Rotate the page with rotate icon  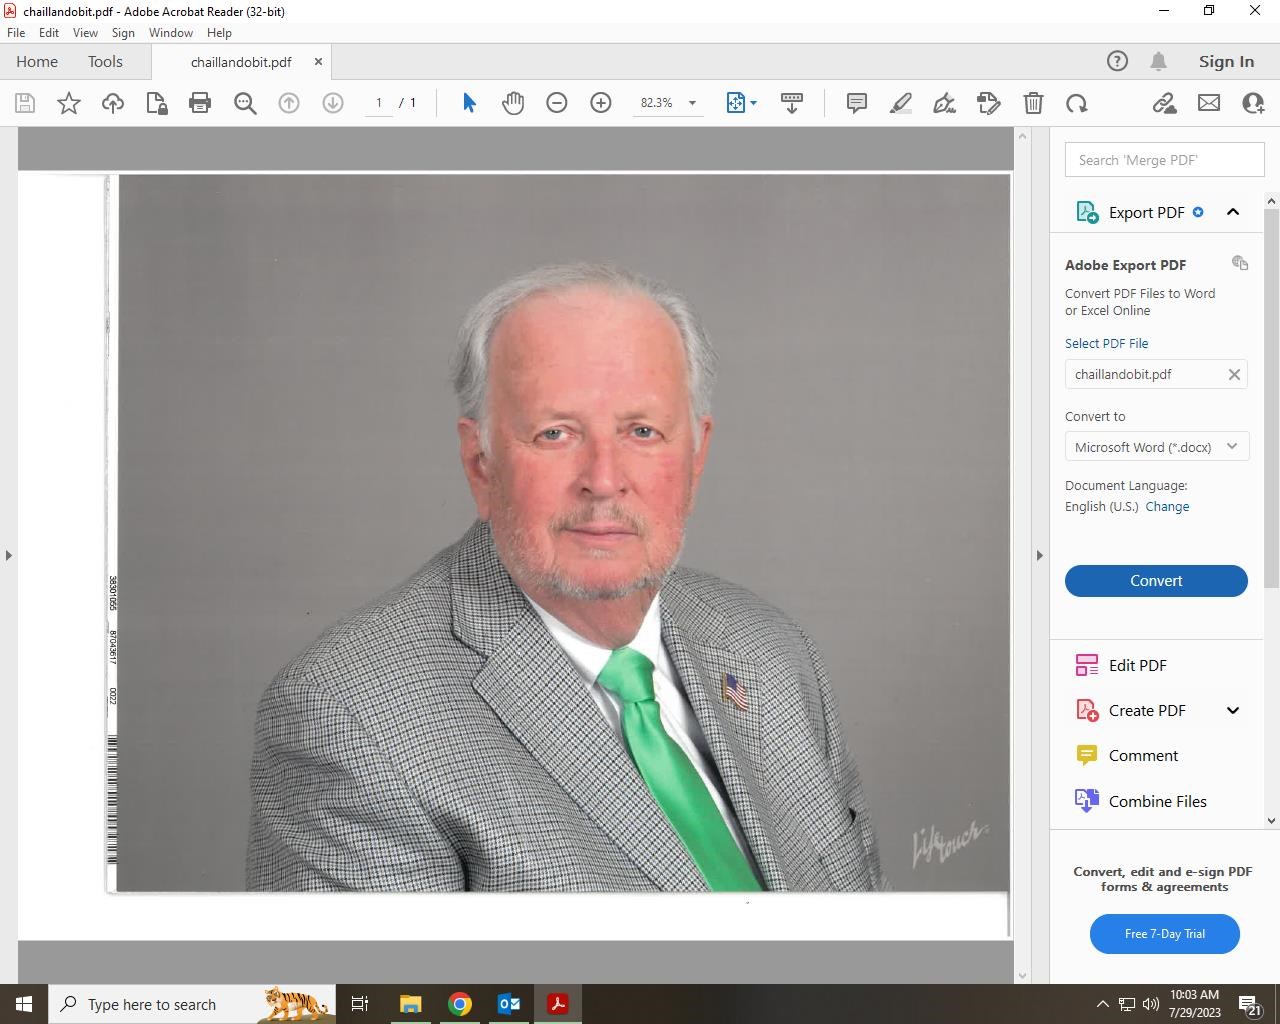coord(1077,103)
